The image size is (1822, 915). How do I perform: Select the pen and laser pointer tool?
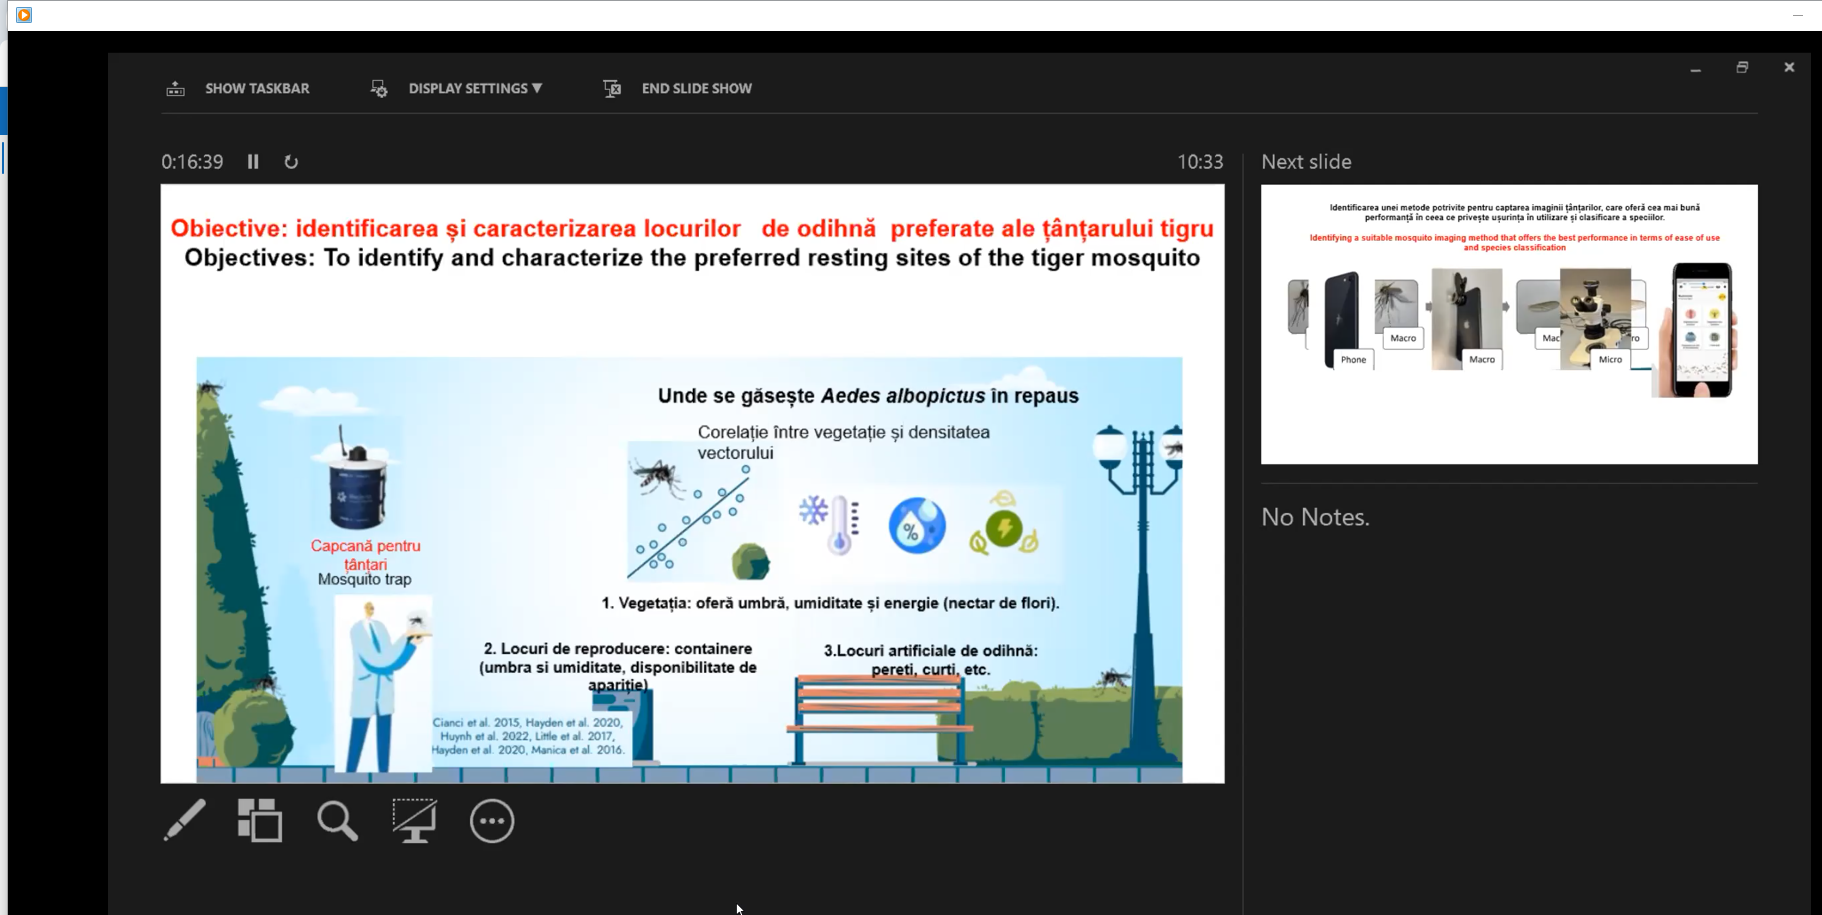185,821
